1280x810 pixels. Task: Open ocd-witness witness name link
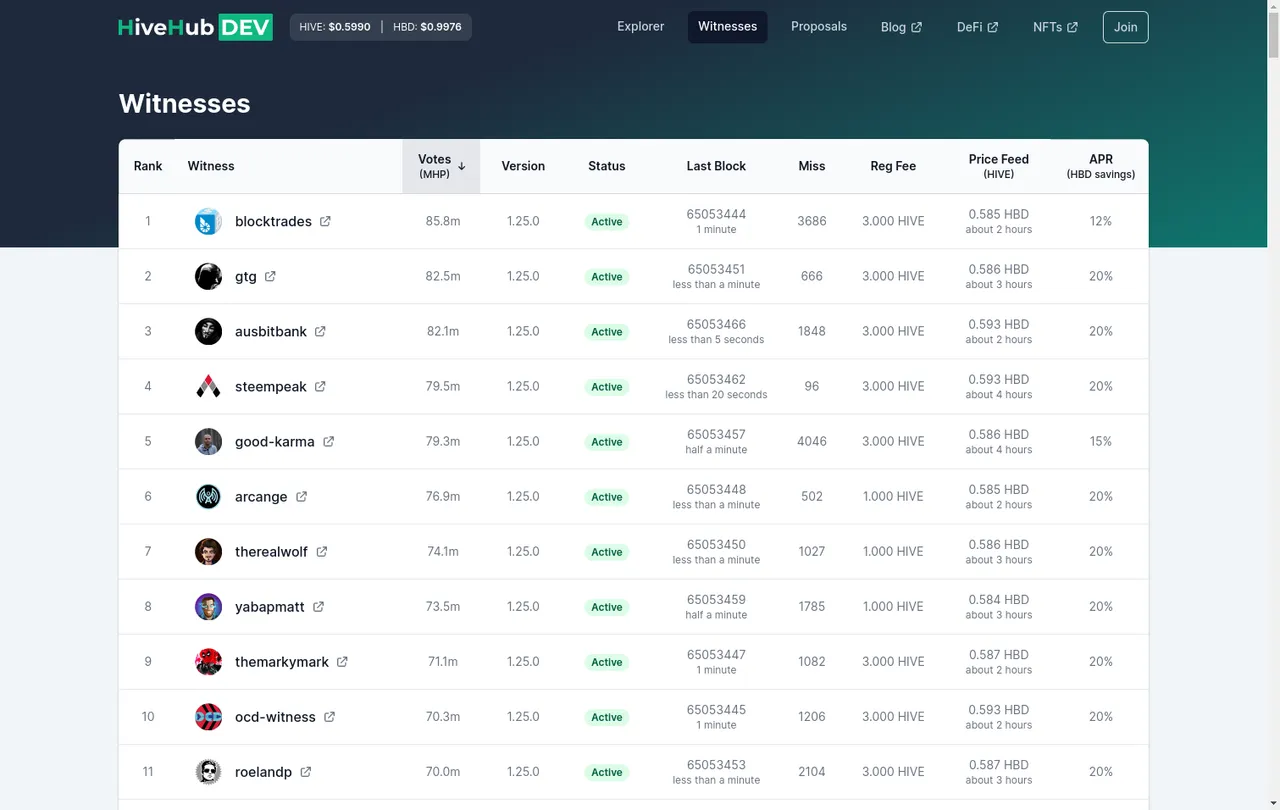pos(275,716)
